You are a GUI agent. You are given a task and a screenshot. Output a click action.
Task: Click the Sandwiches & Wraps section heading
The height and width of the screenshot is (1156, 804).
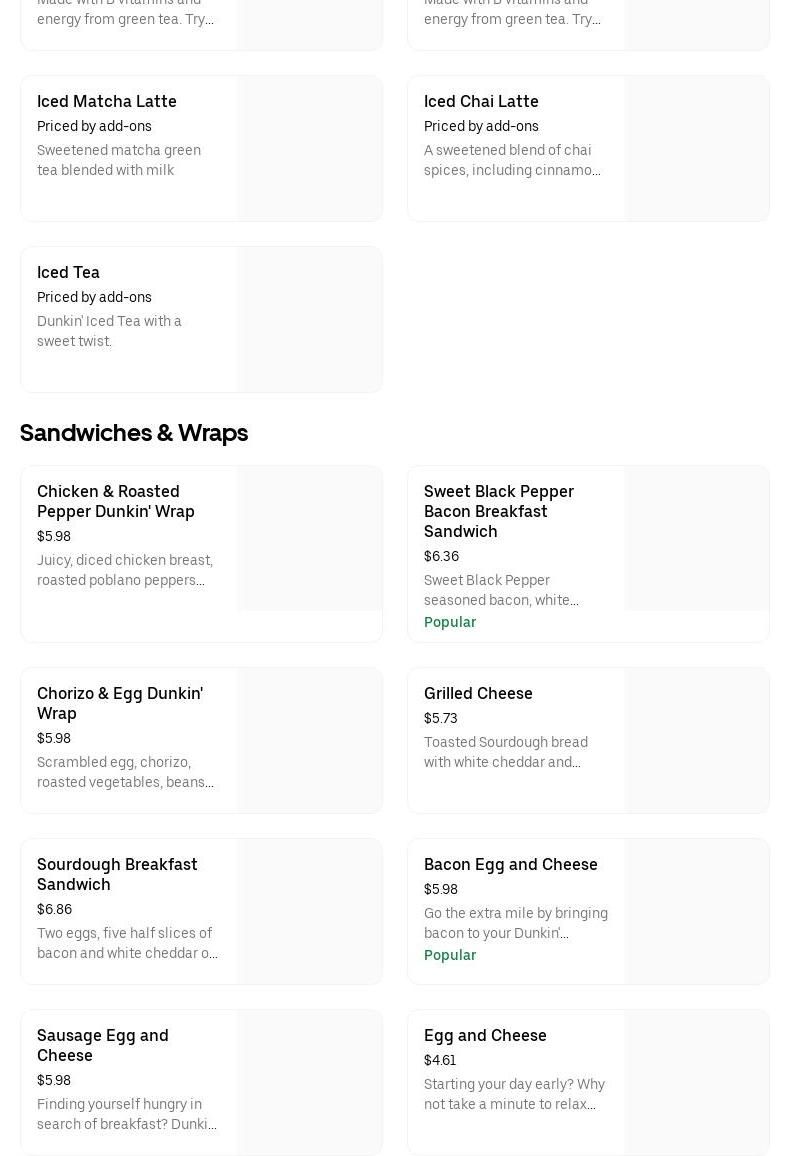[134, 433]
